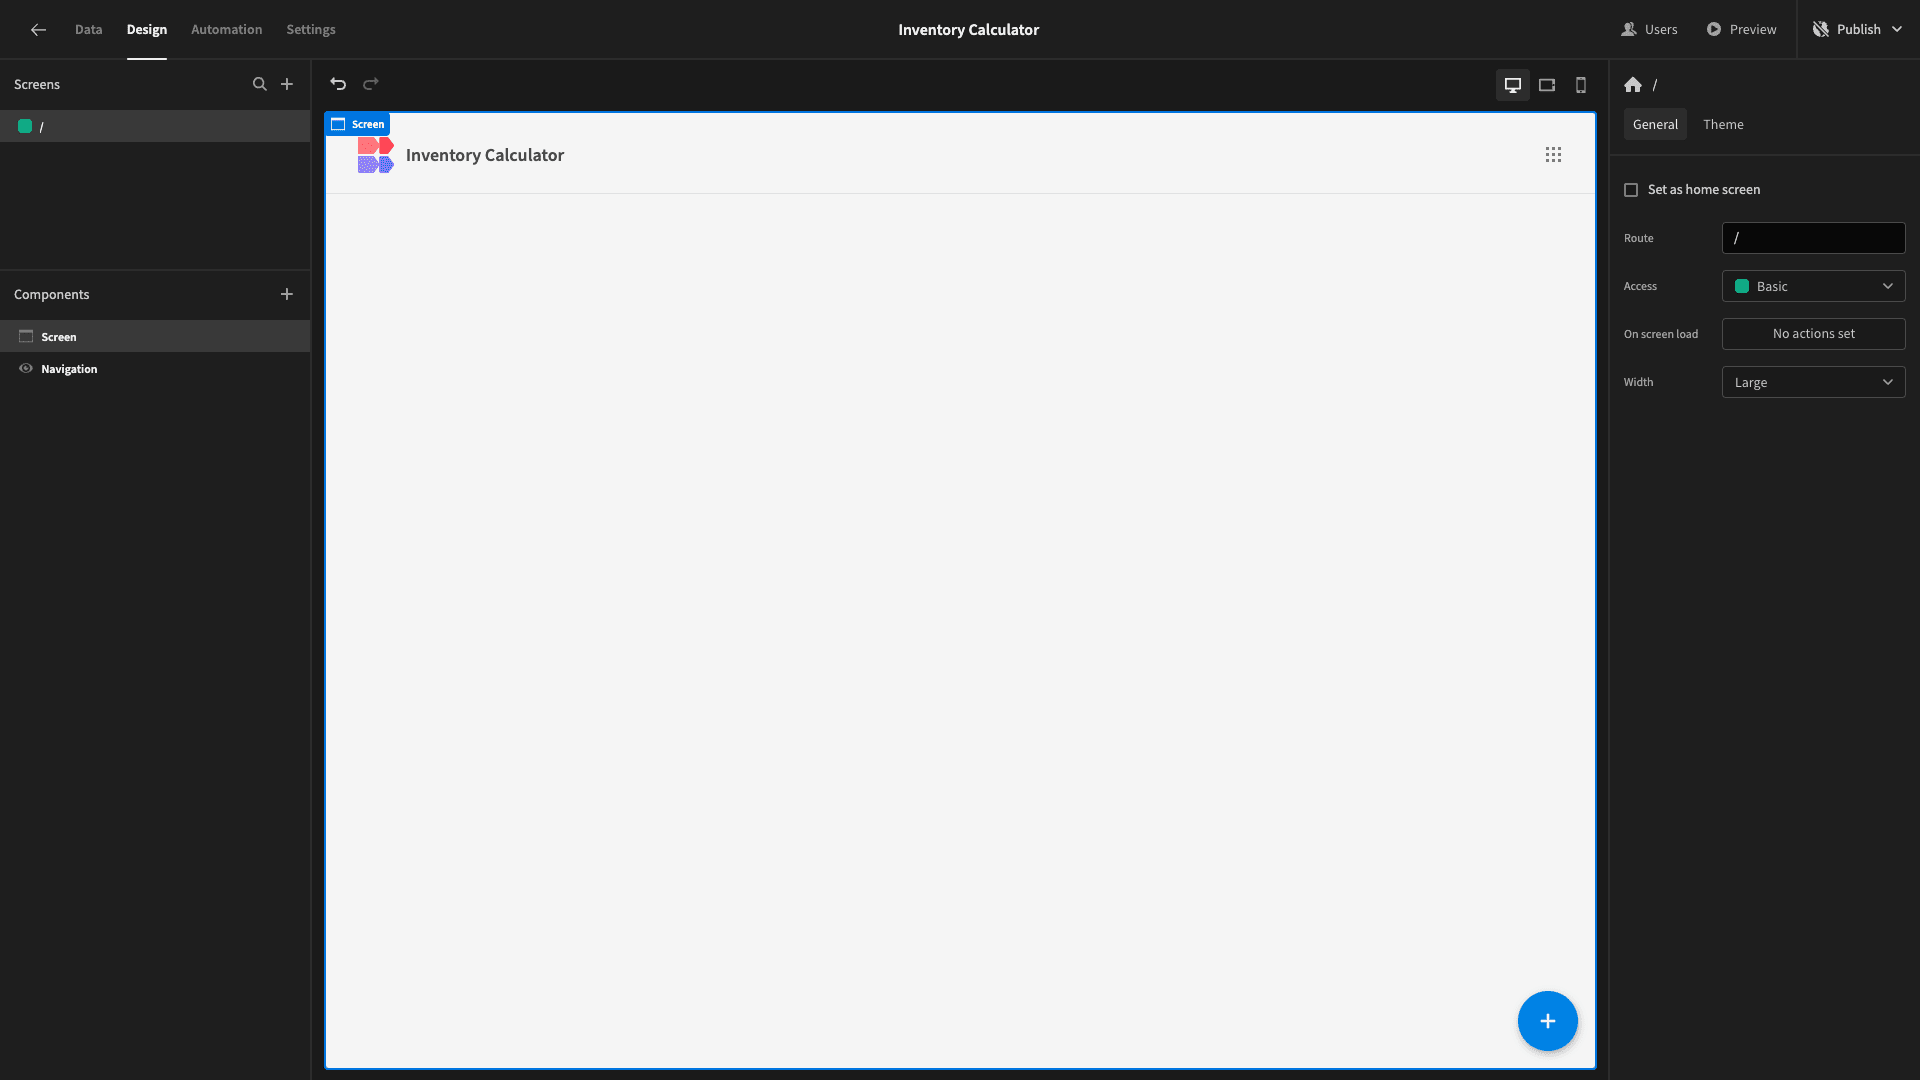Screen dimensions: 1920x1080
Task: Click the floating add component button
Action: (x=1548, y=1021)
